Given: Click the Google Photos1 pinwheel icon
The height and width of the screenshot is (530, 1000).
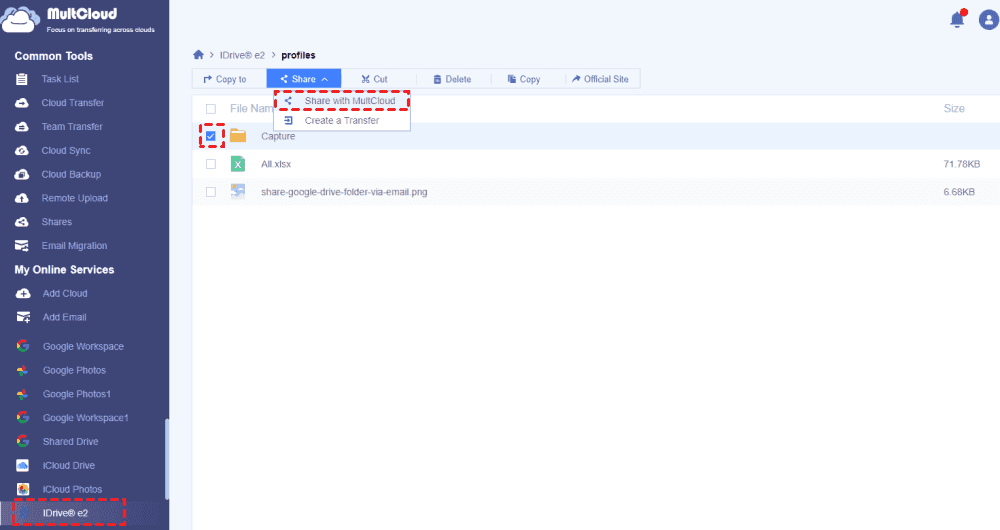Looking at the screenshot, I should pos(22,394).
